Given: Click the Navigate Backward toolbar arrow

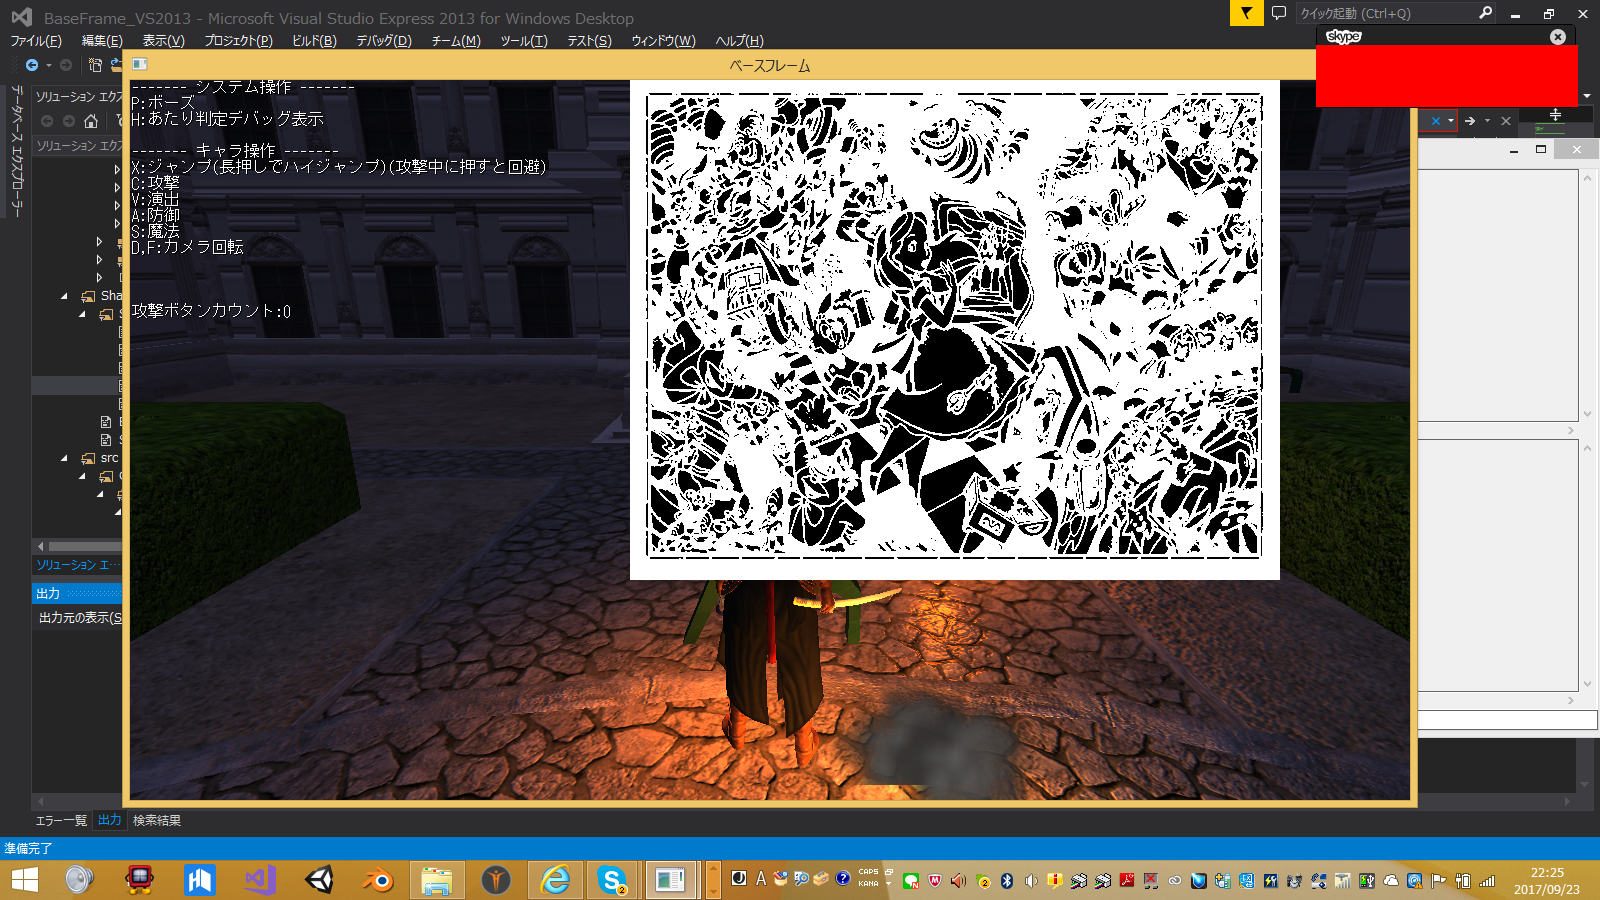Looking at the screenshot, I should pos(32,65).
